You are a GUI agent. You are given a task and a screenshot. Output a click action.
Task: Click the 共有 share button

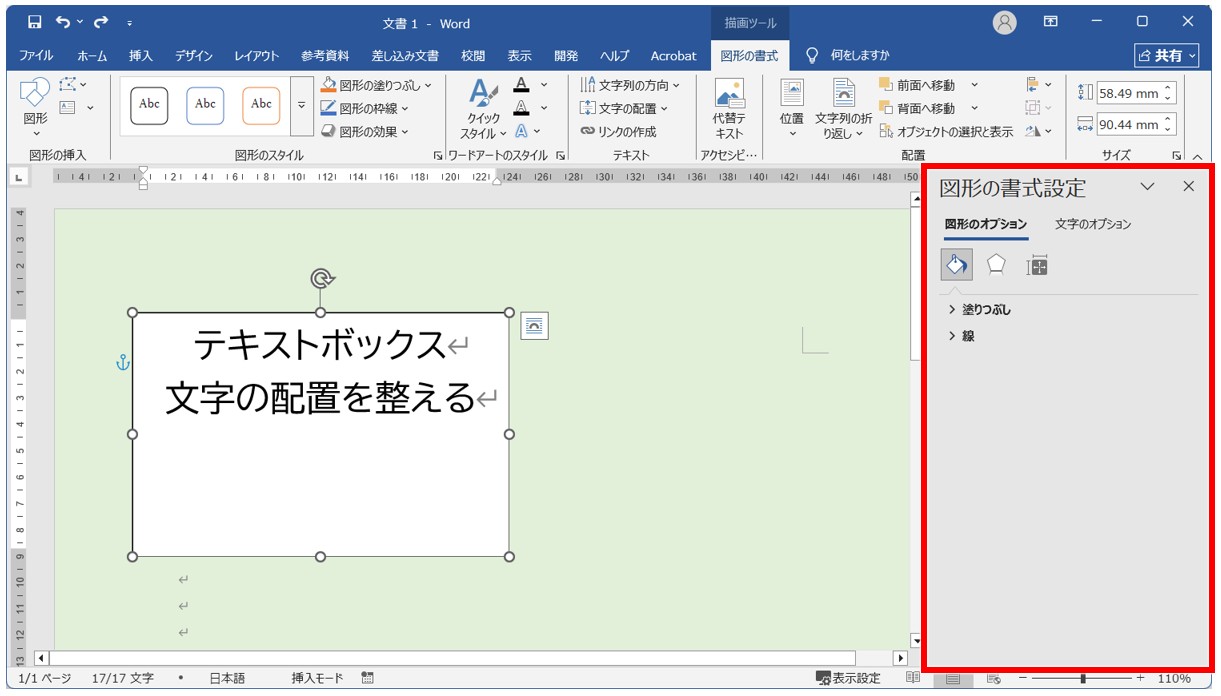click(x=1167, y=55)
